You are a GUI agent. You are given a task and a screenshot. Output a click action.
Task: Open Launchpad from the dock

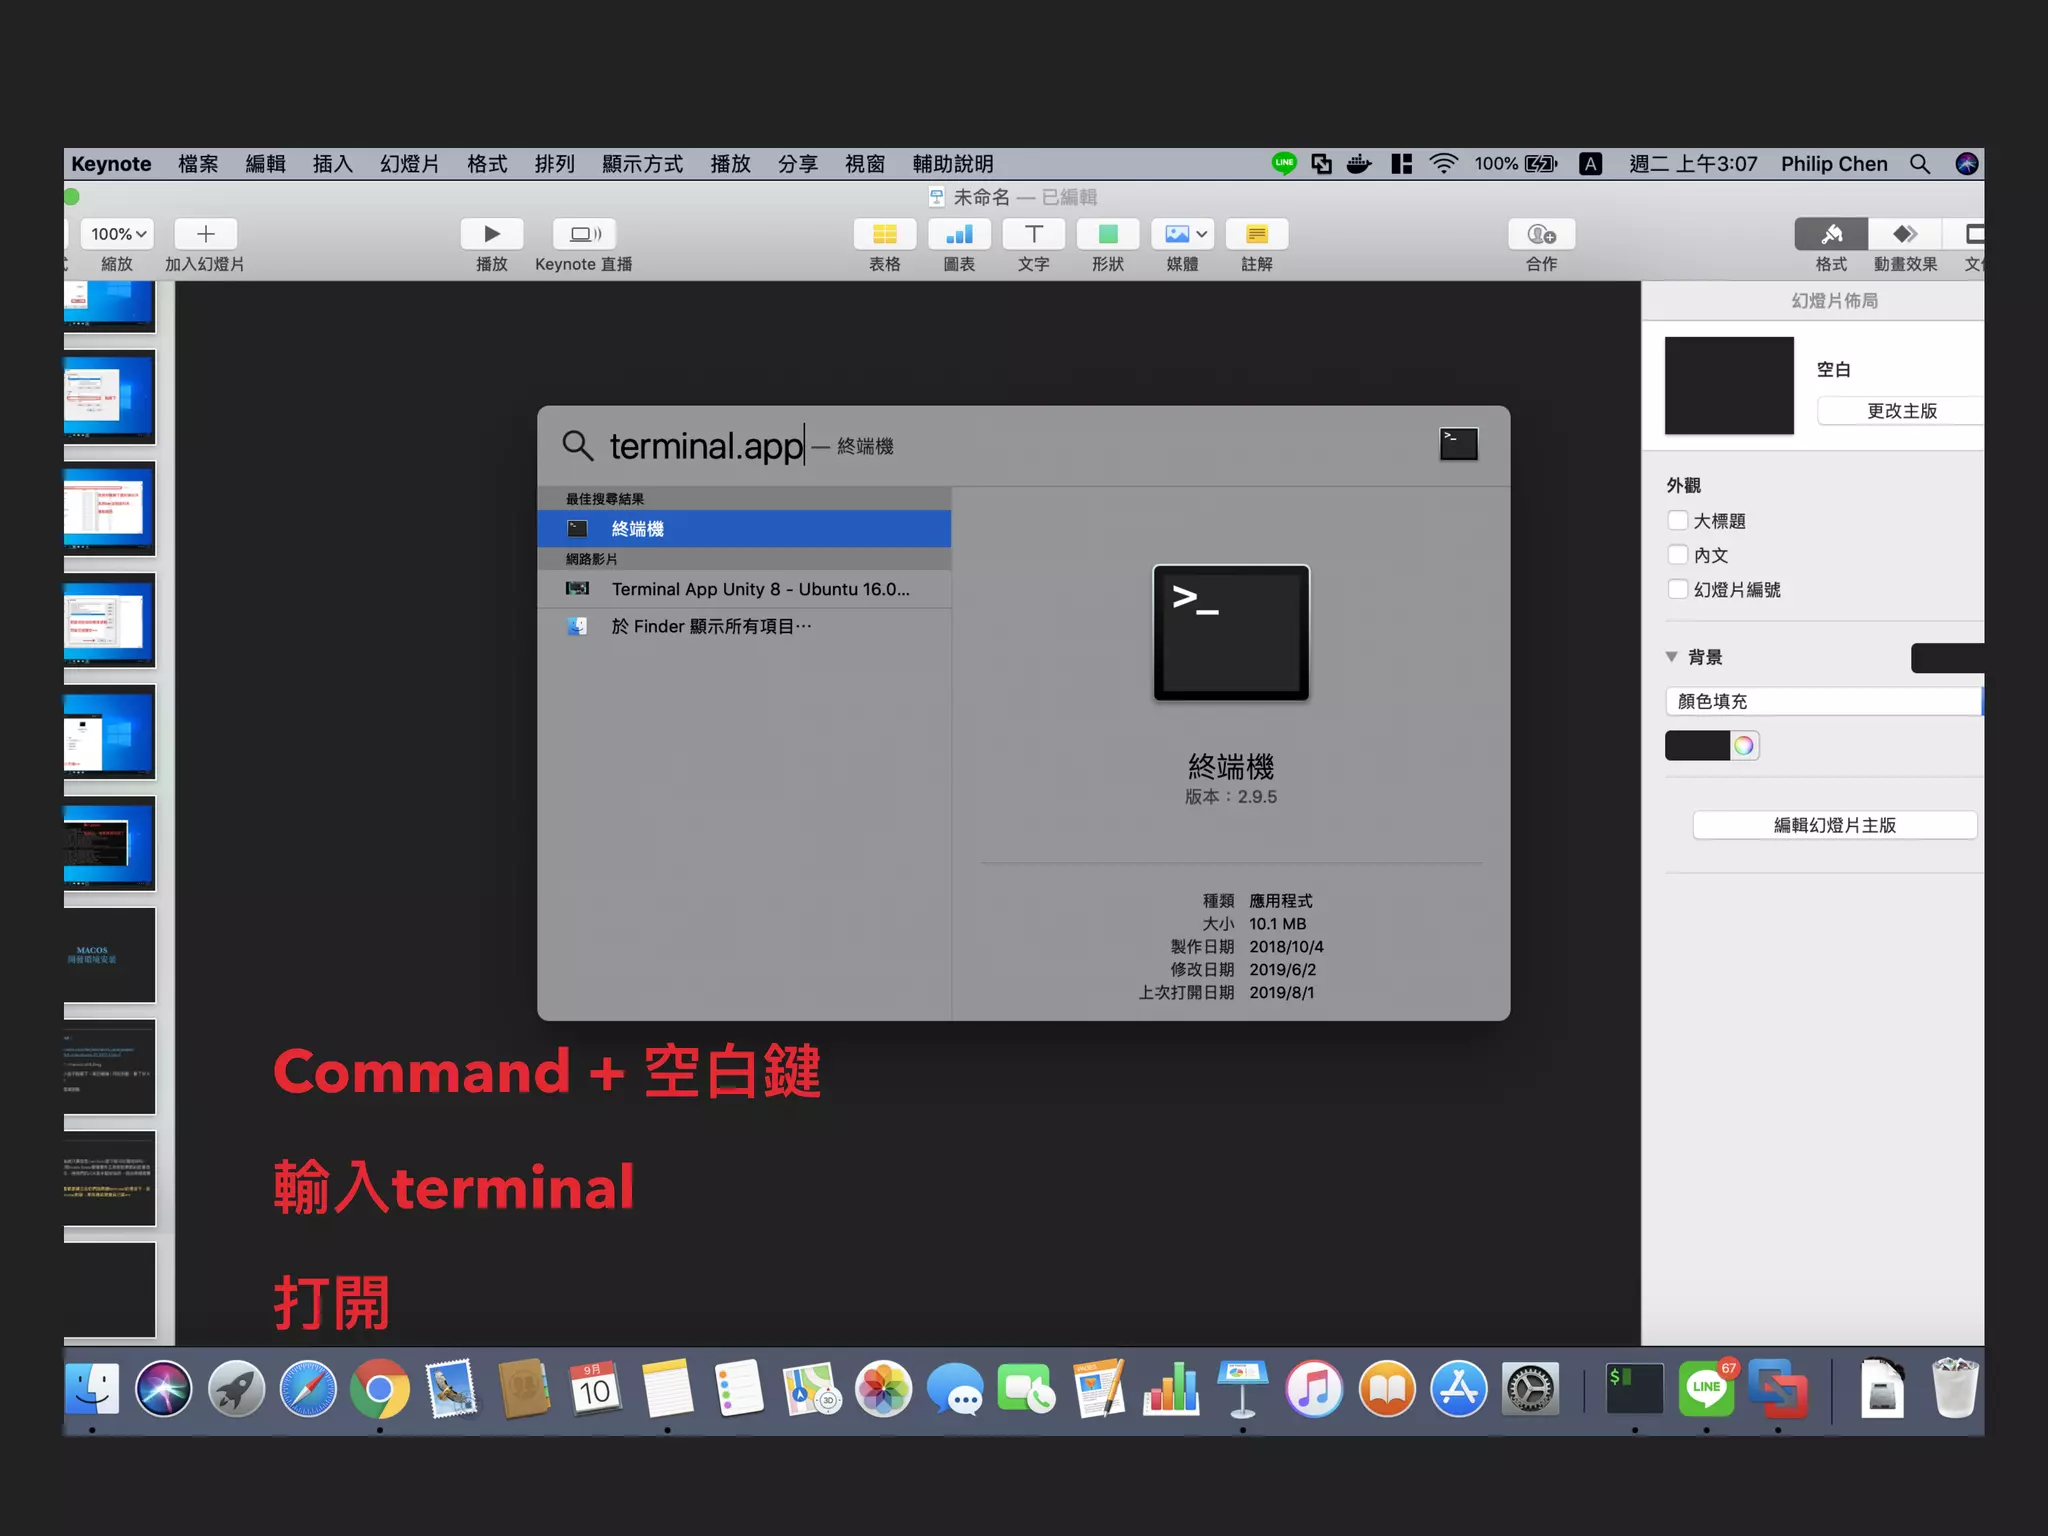point(236,1389)
